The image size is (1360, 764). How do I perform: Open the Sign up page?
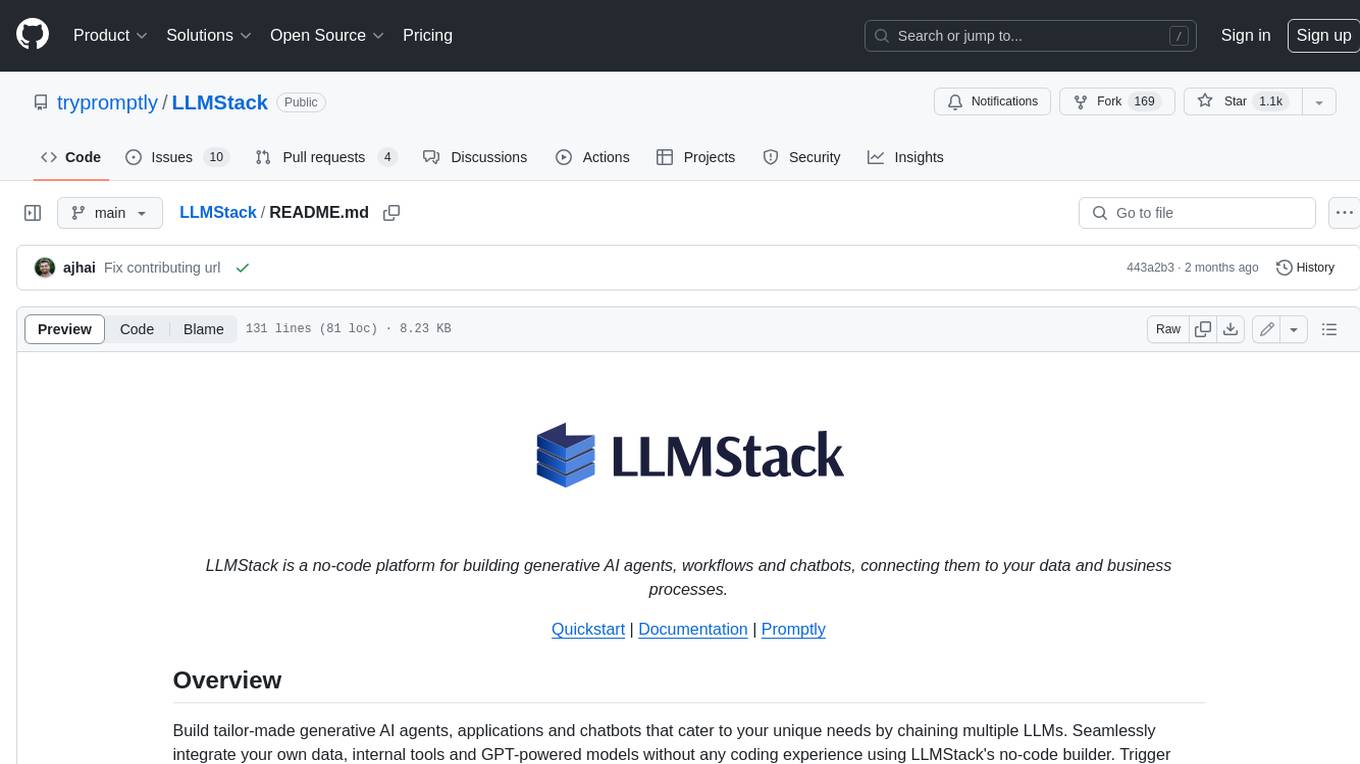click(x=1323, y=35)
